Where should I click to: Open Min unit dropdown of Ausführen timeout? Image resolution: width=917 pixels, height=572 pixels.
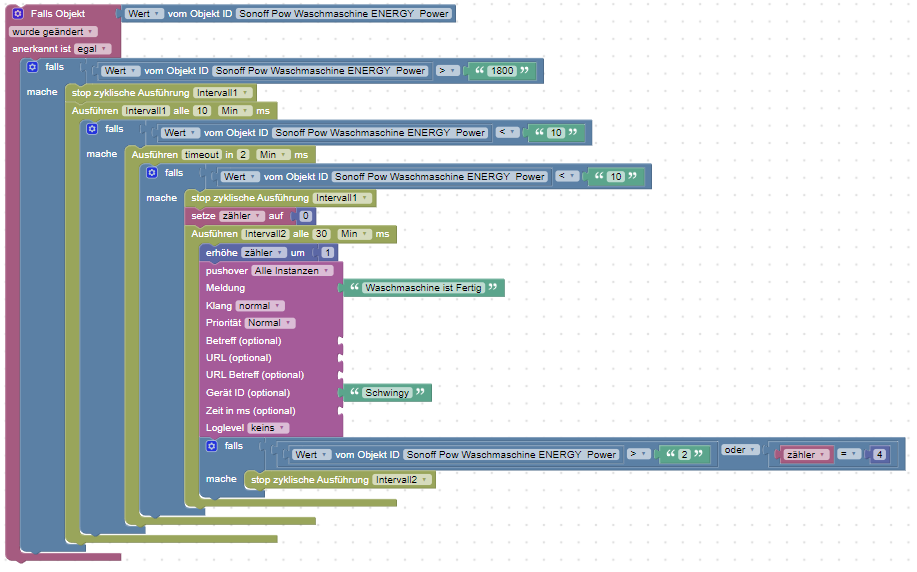click(273, 154)
